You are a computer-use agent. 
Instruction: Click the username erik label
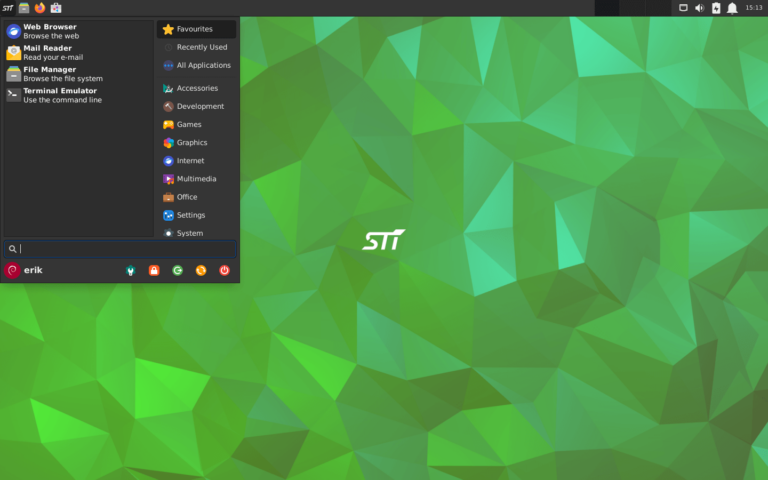click(x=33, y=270)
